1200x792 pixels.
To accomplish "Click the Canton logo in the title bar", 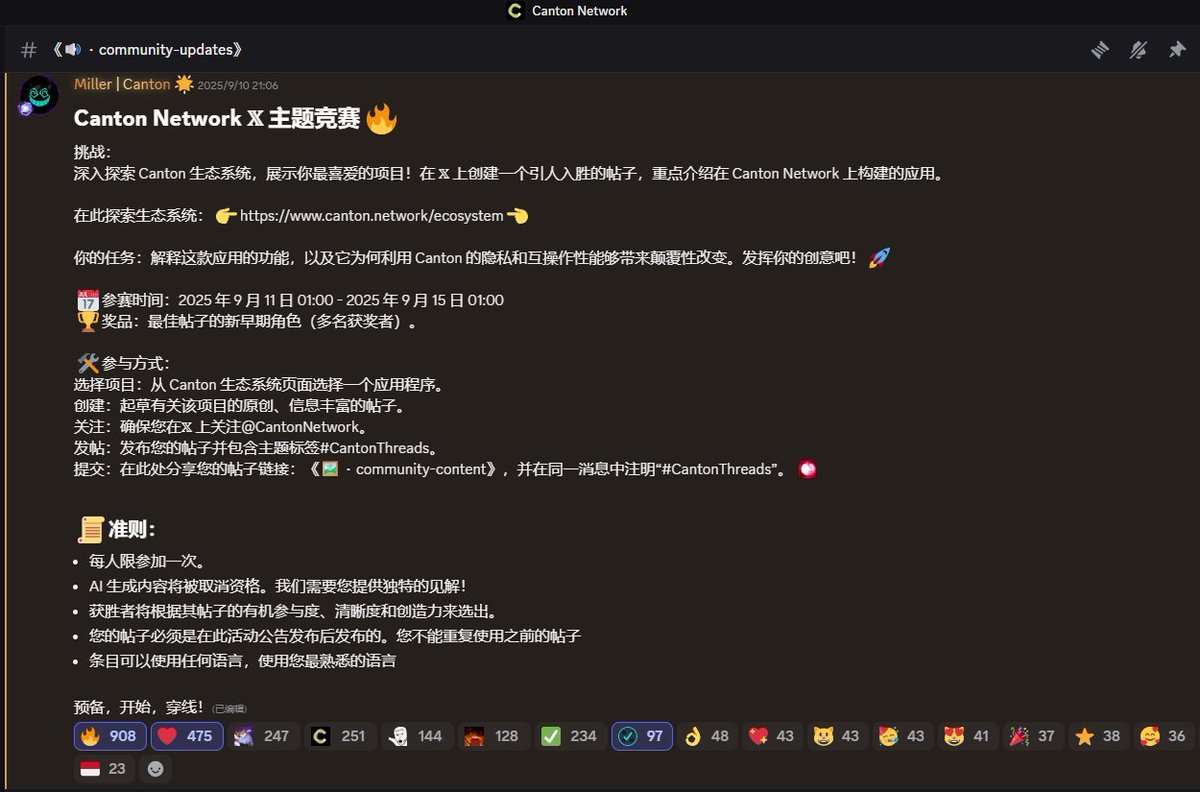I will coord(515,11).
